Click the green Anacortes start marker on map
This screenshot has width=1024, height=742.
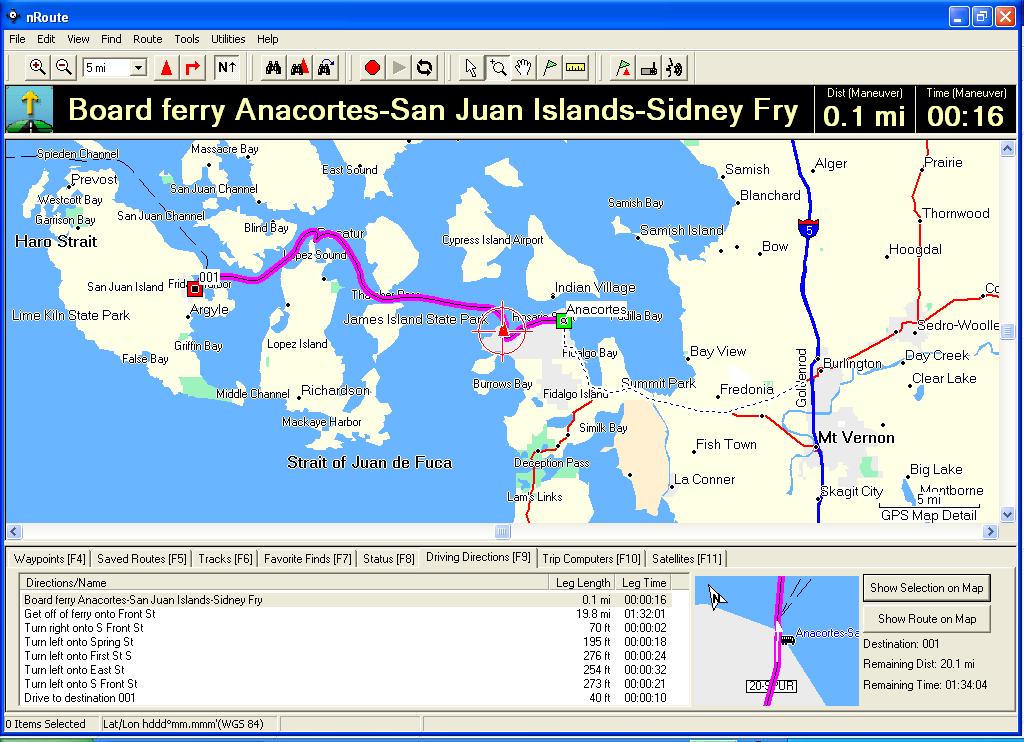[564, 321]
